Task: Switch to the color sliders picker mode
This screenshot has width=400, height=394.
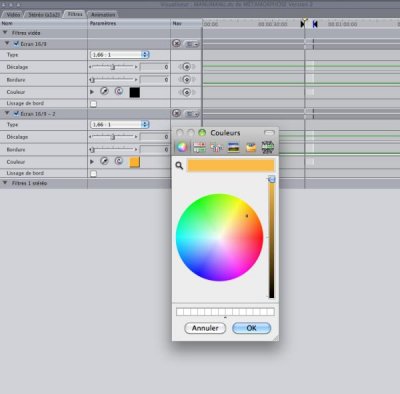Action: pos(199,147)
